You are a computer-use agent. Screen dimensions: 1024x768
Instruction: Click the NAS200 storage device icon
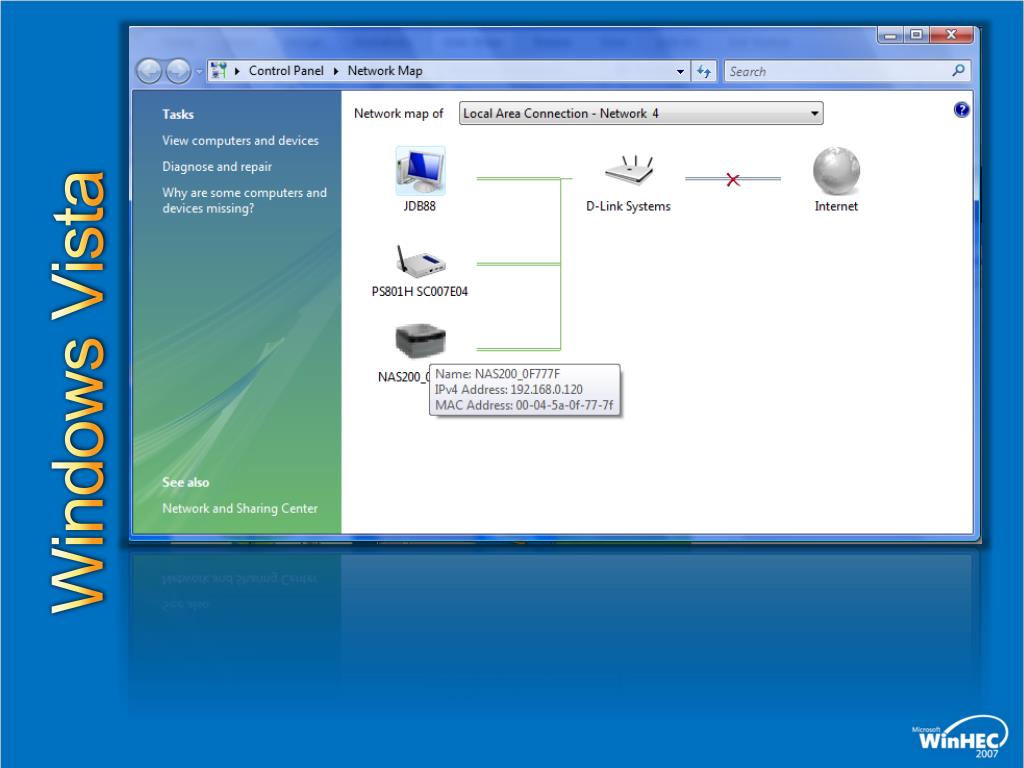[421, 340]
